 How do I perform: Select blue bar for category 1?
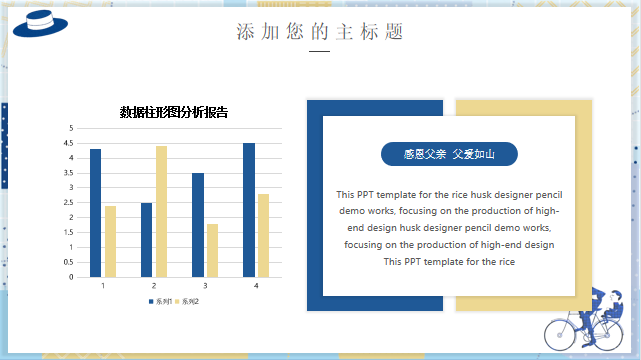[x=95, y=213]
